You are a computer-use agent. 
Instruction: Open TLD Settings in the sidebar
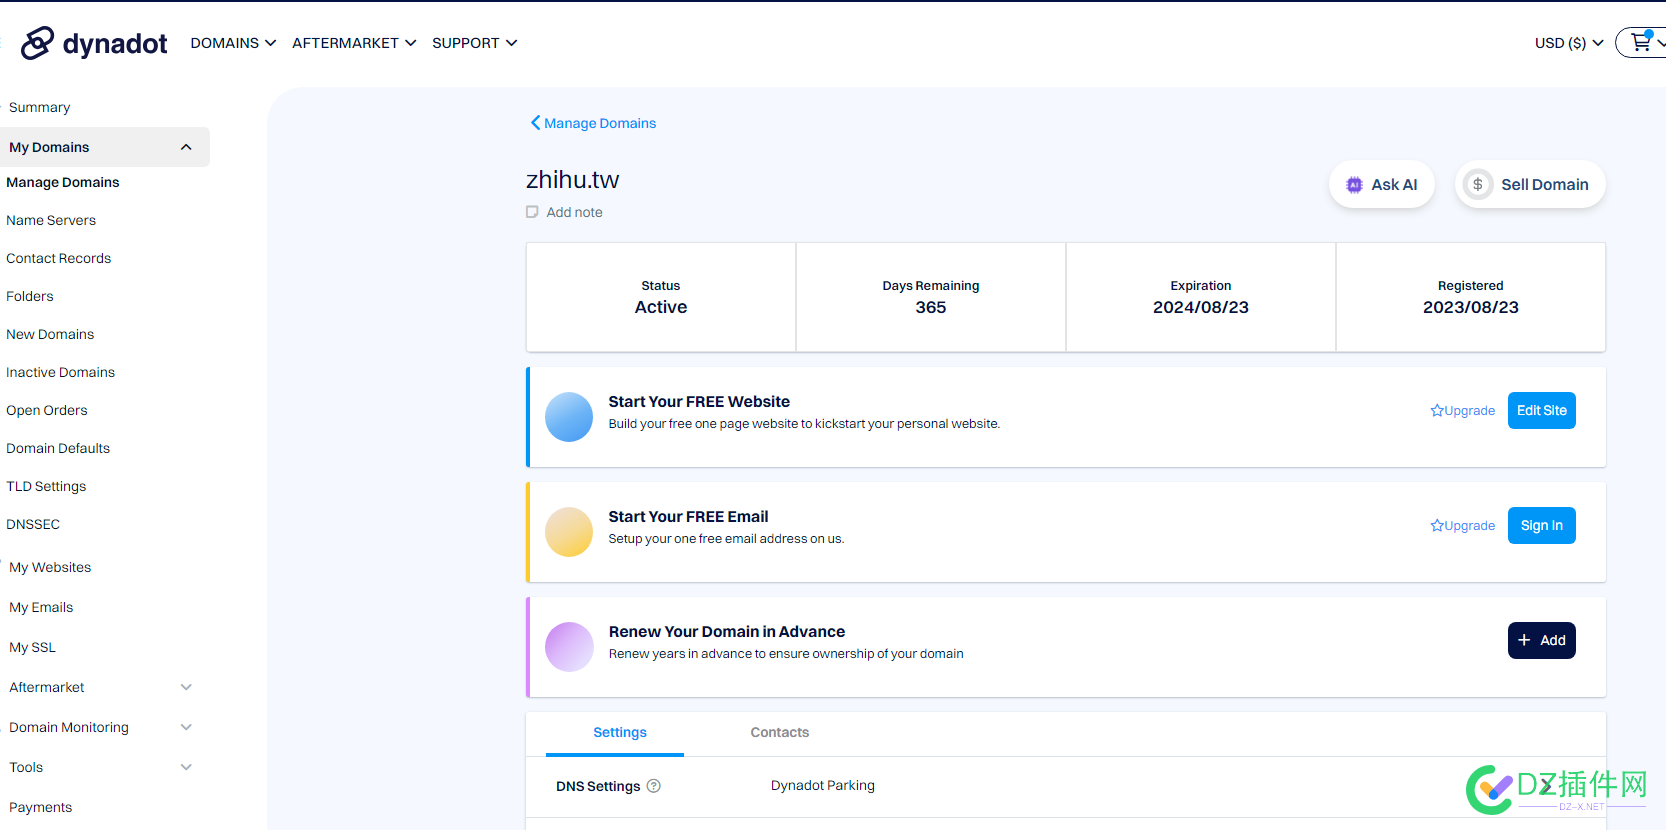[x=46, y=486]
